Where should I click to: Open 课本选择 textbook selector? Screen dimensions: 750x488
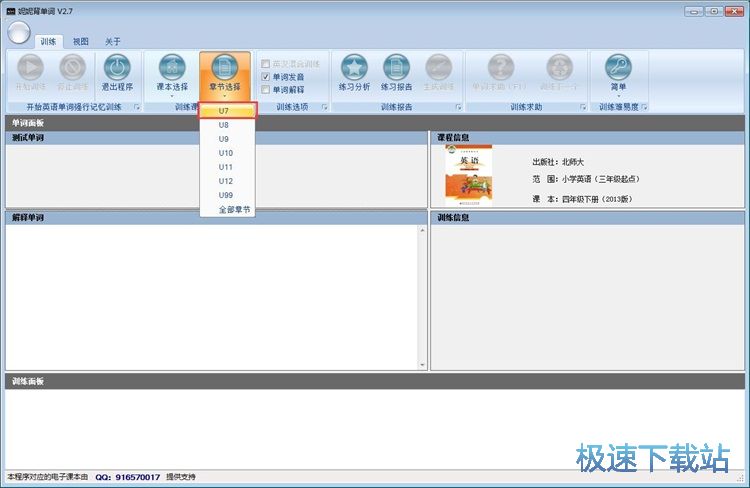172,68
